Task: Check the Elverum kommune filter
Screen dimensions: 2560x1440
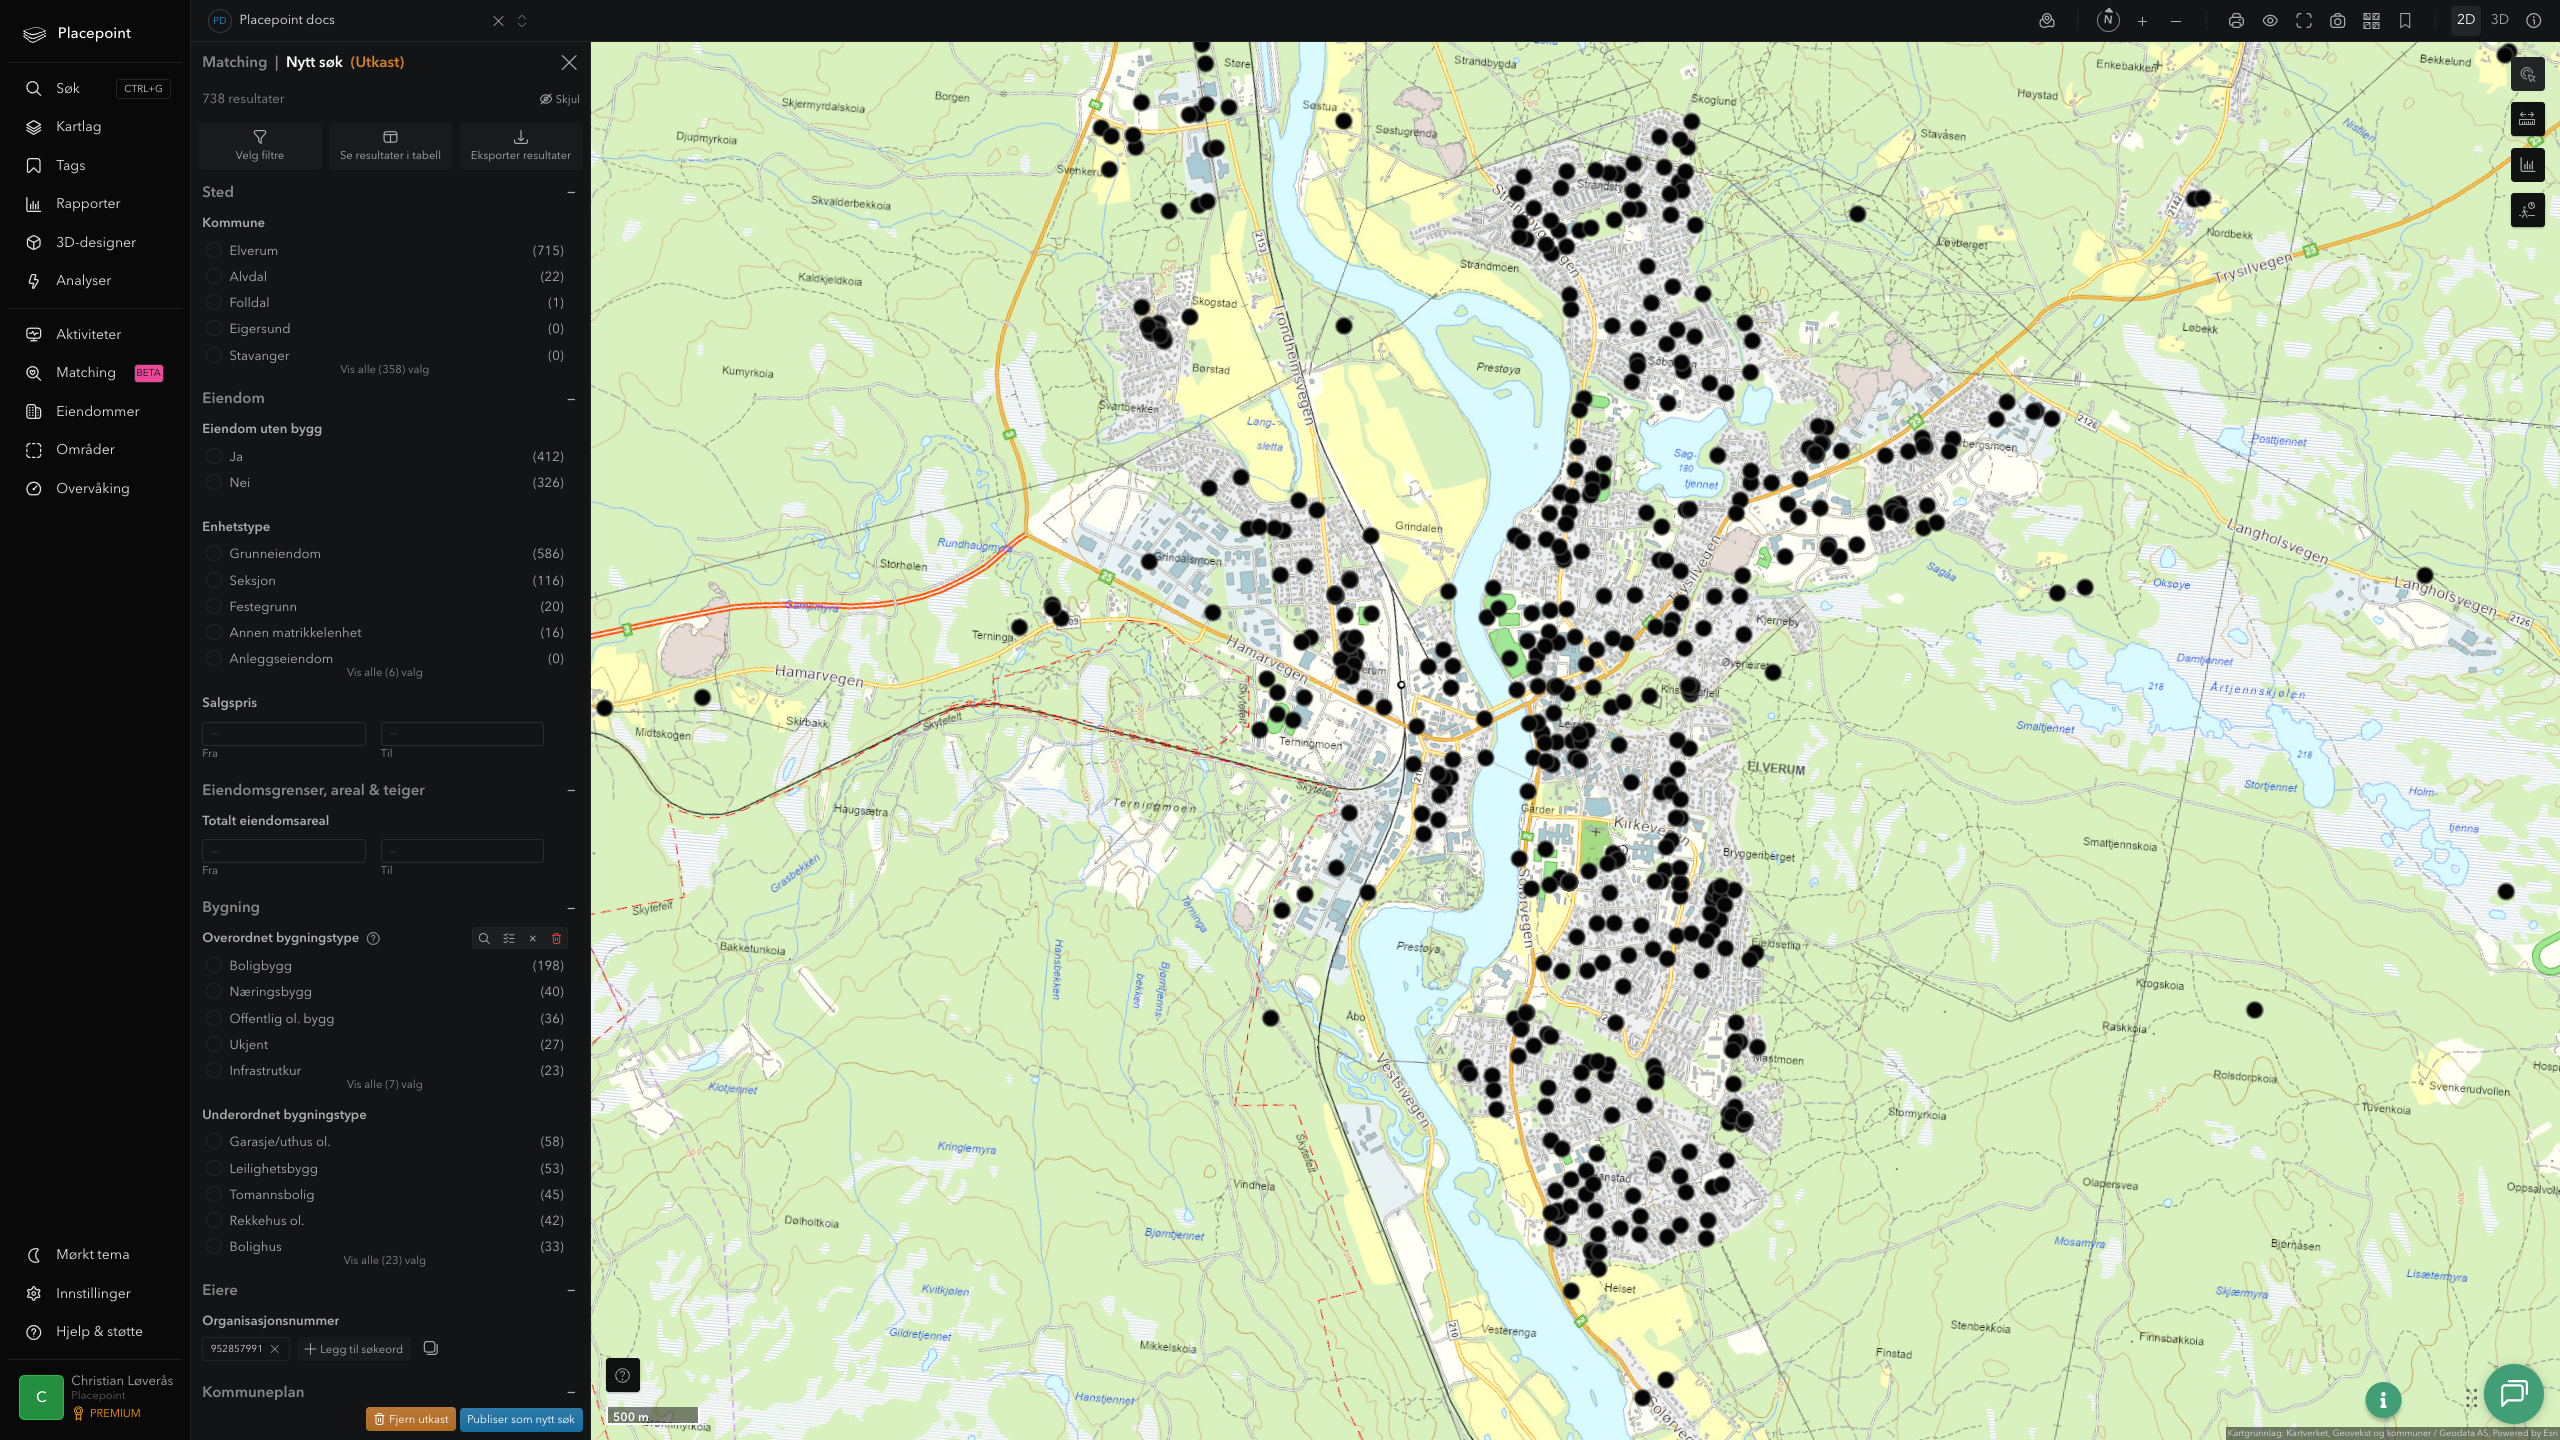Action: pyautogui.click(x=213, y=250)
